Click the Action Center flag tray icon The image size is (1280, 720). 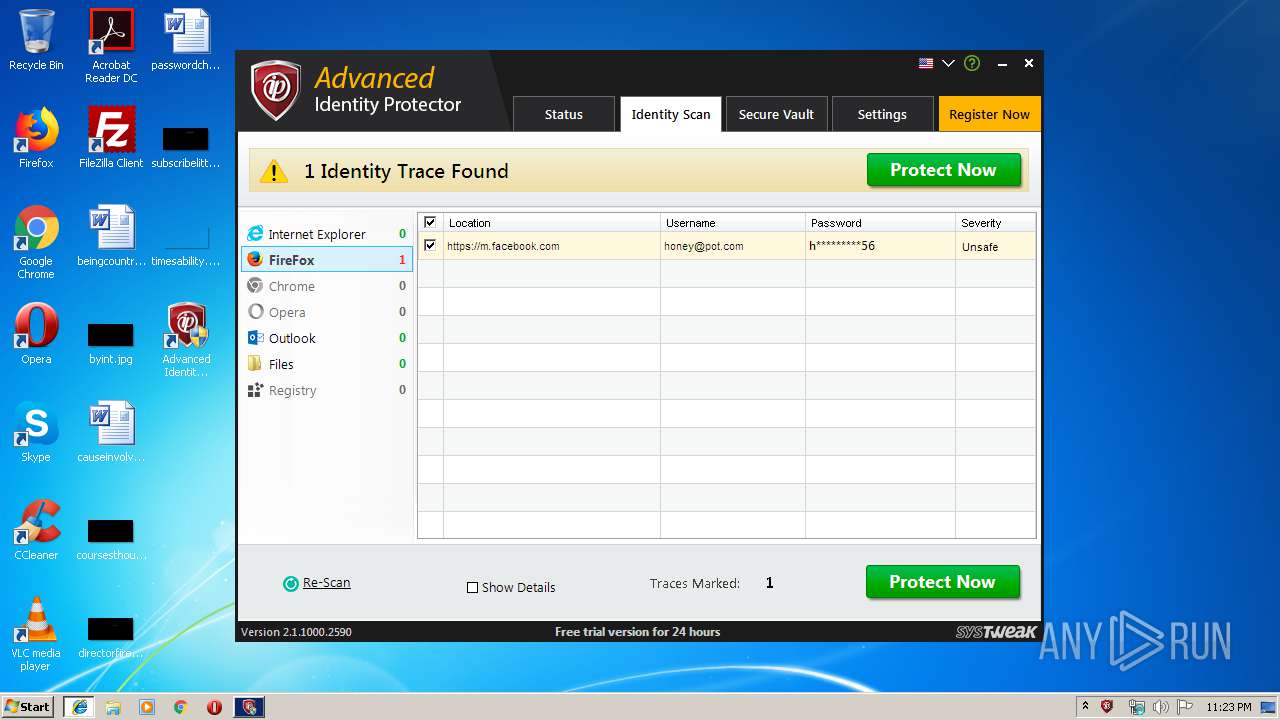pyautogui.click(x=1185, y=707)
